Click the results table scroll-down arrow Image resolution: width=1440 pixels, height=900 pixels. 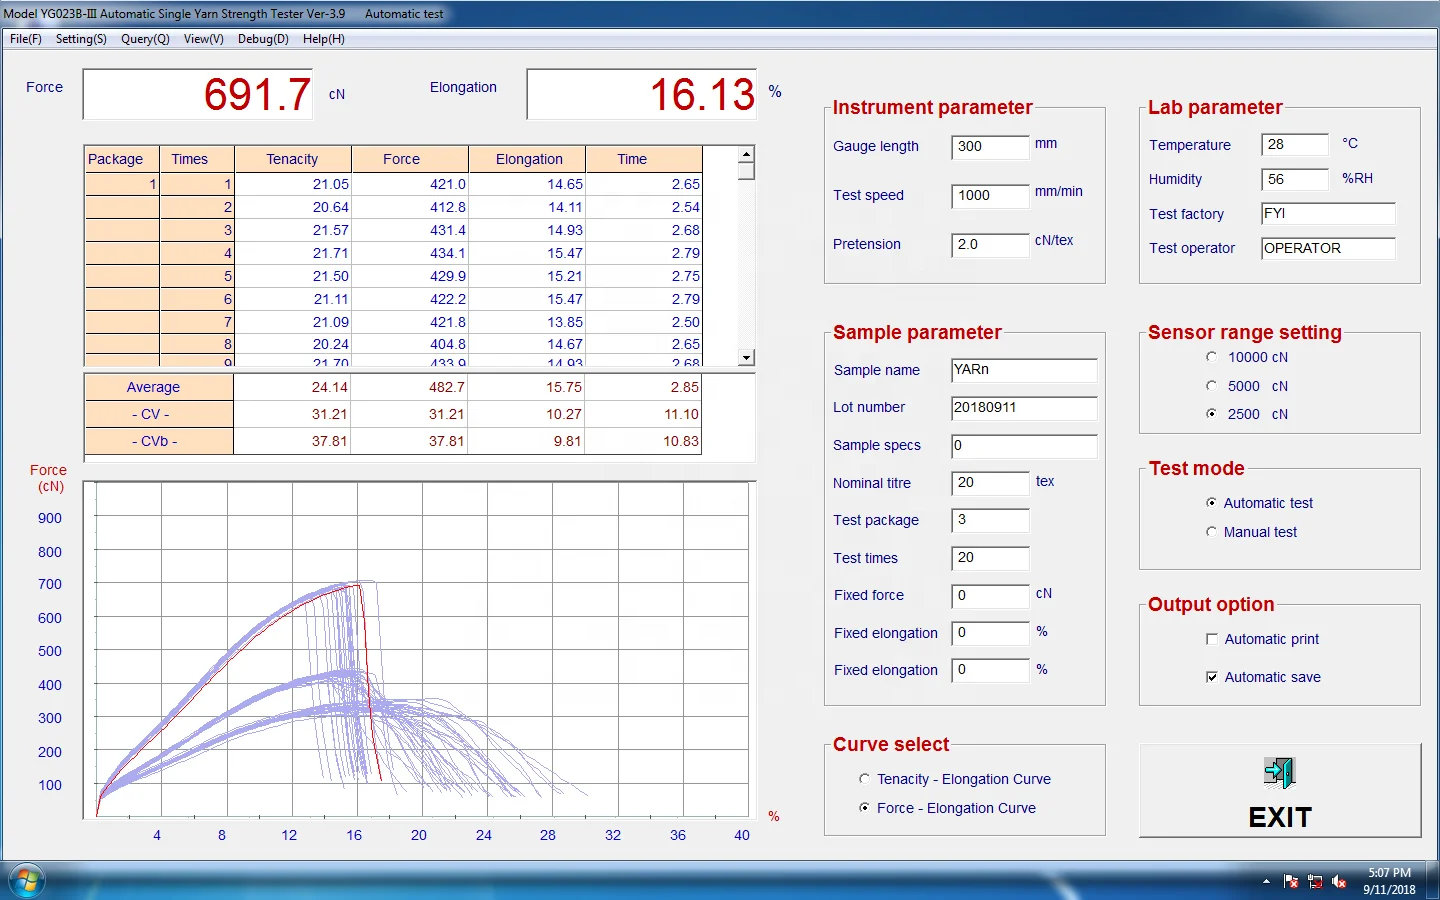pyautogui.click(x=744, y=357)
